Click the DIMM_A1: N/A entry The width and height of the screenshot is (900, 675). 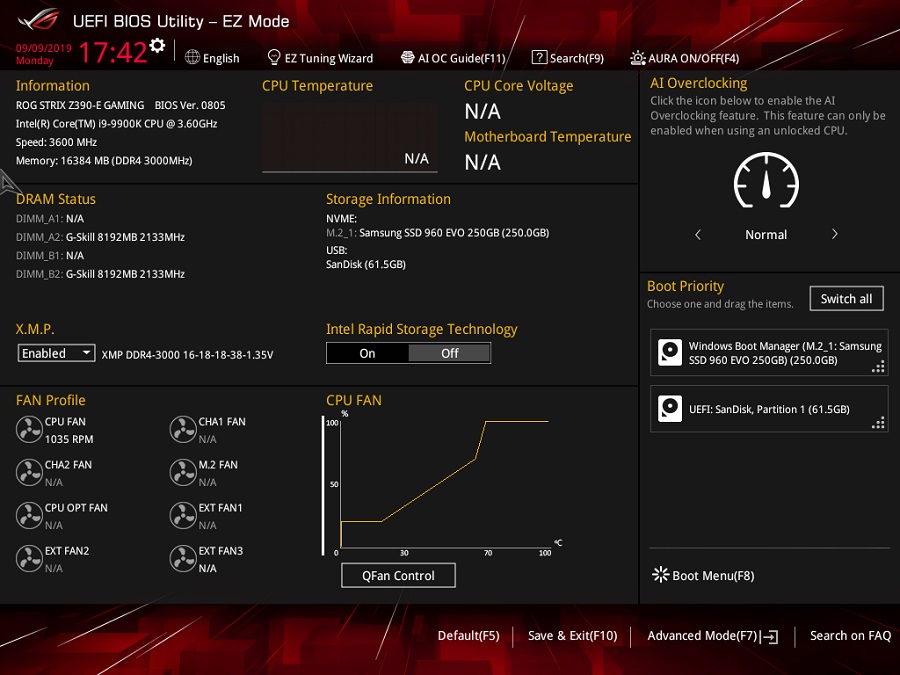(50, 219)
